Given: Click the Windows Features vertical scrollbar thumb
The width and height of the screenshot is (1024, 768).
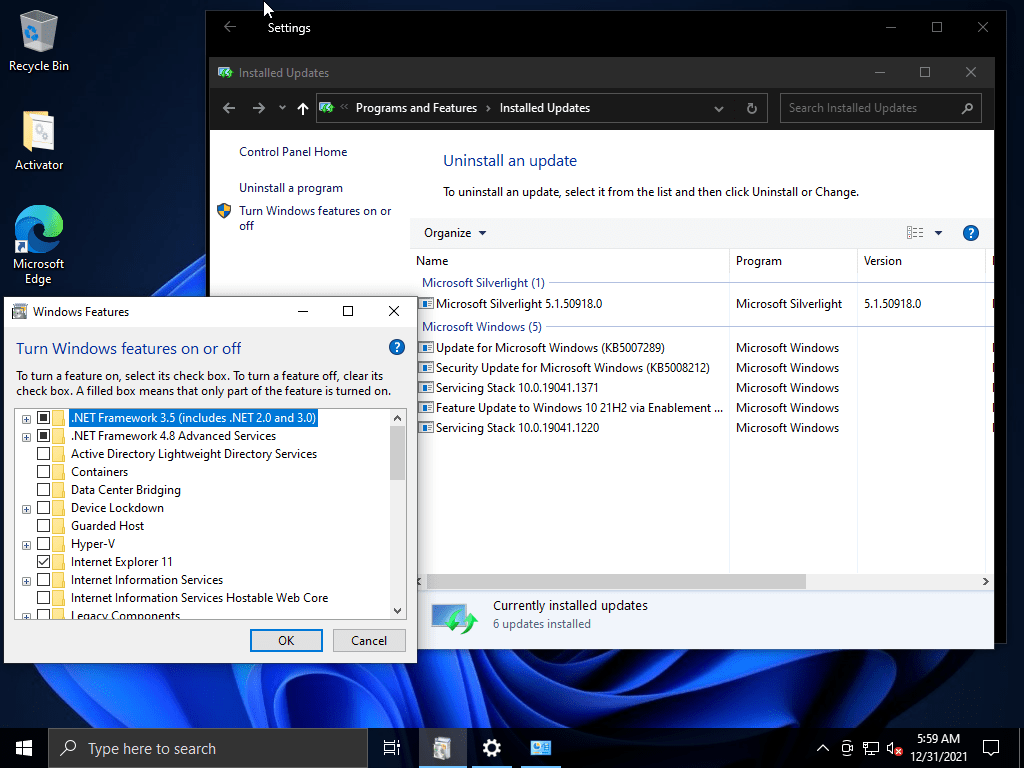Looking at the screenshot, I should click(x=397, y=453).
